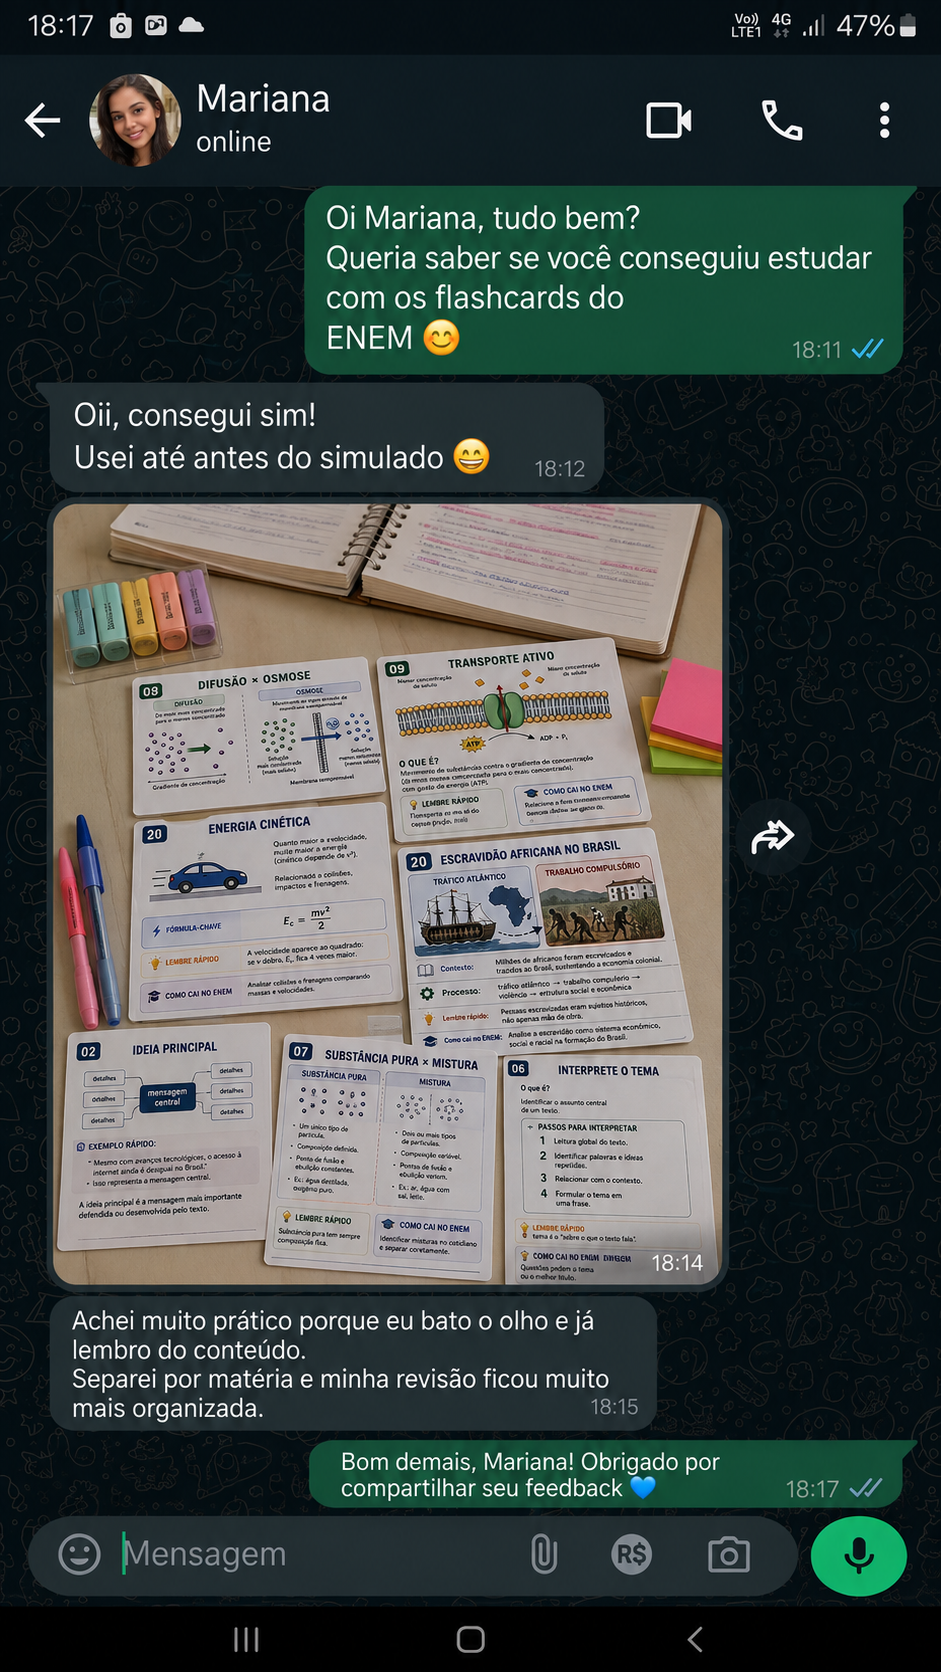Start a voice call with Mariana

[x=782, y=121]
